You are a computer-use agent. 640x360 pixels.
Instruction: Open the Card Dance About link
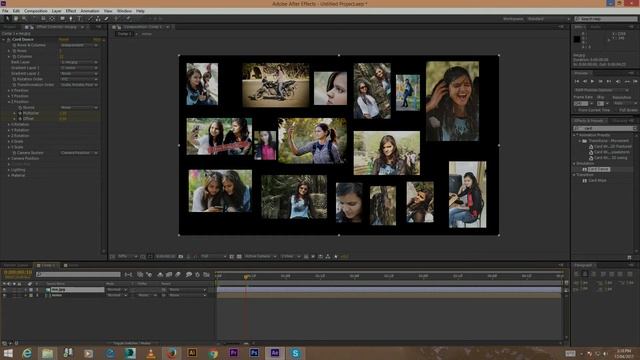pyautogui.click(x=97, y=40)
